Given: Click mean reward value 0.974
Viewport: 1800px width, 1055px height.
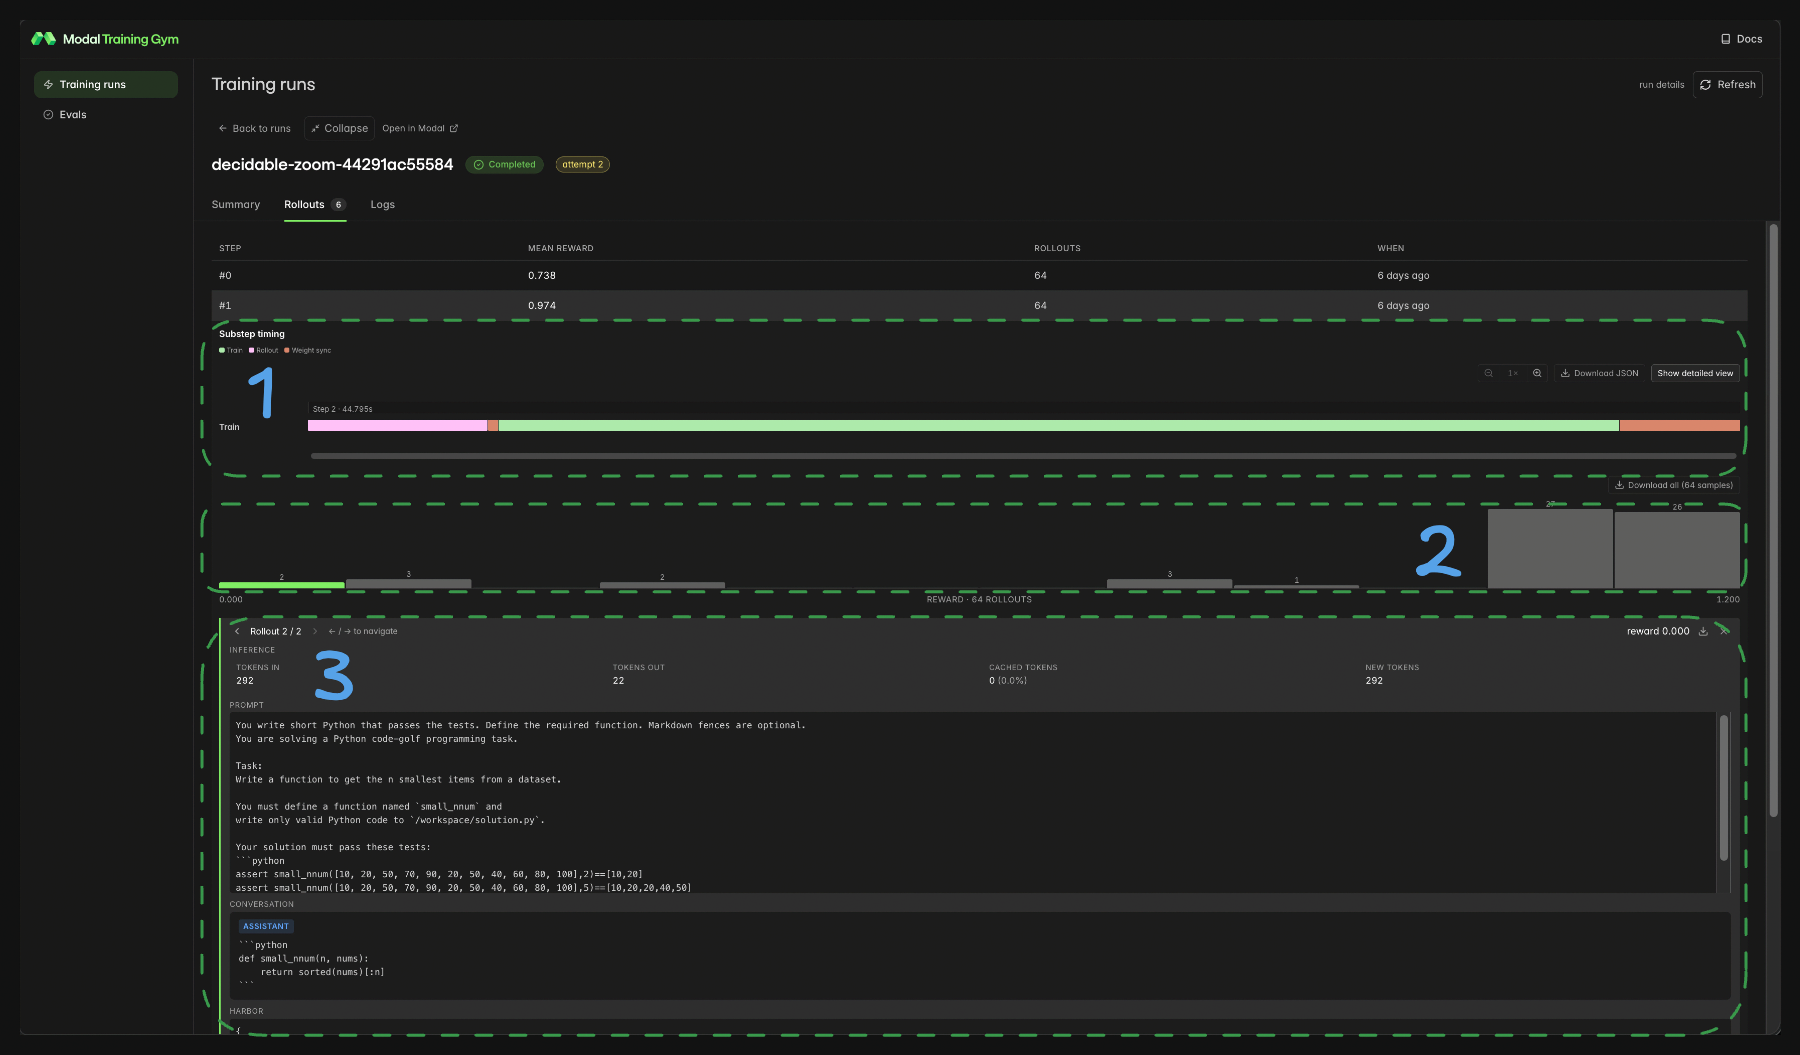Looking at the screenshot, I should [x=542, y=305].
